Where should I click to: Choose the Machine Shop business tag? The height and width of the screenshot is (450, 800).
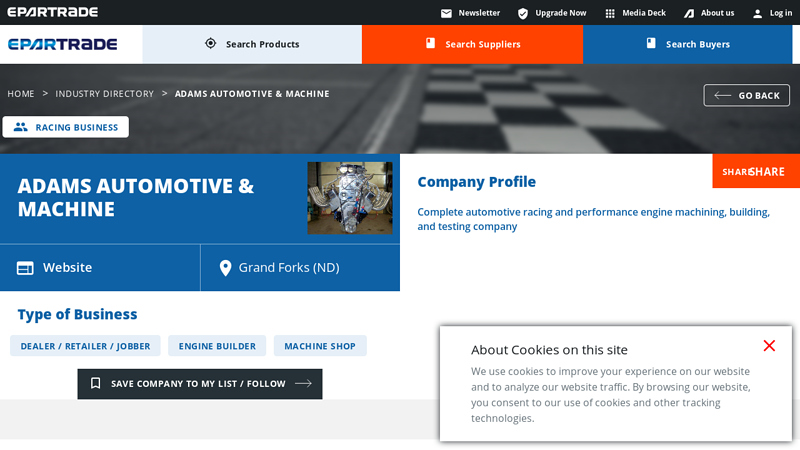pyautogui.click(x=320, y=346)
